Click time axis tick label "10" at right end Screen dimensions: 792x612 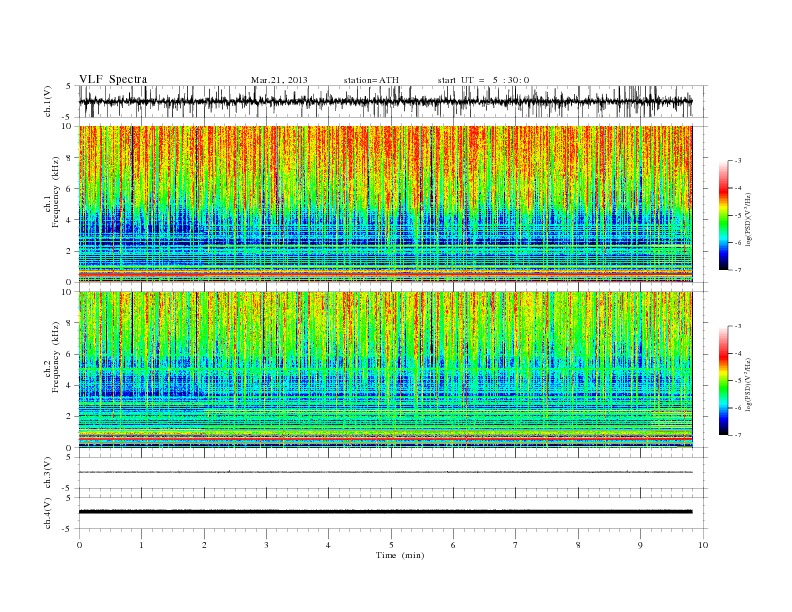(x=703, y=545)
